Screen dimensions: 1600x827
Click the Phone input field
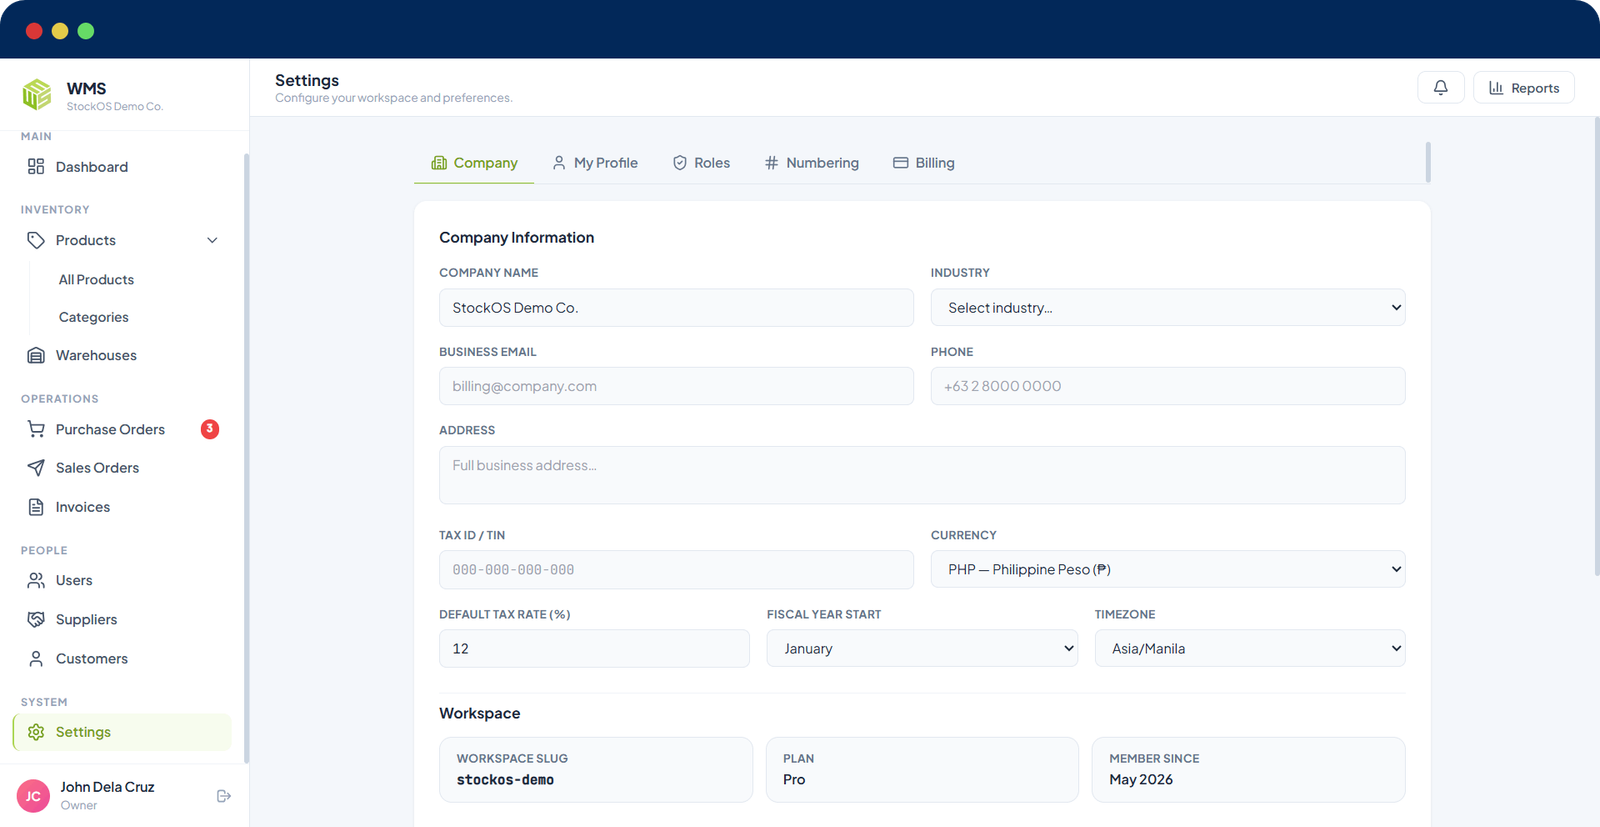pyautogui.click(x=1168, y=386)
